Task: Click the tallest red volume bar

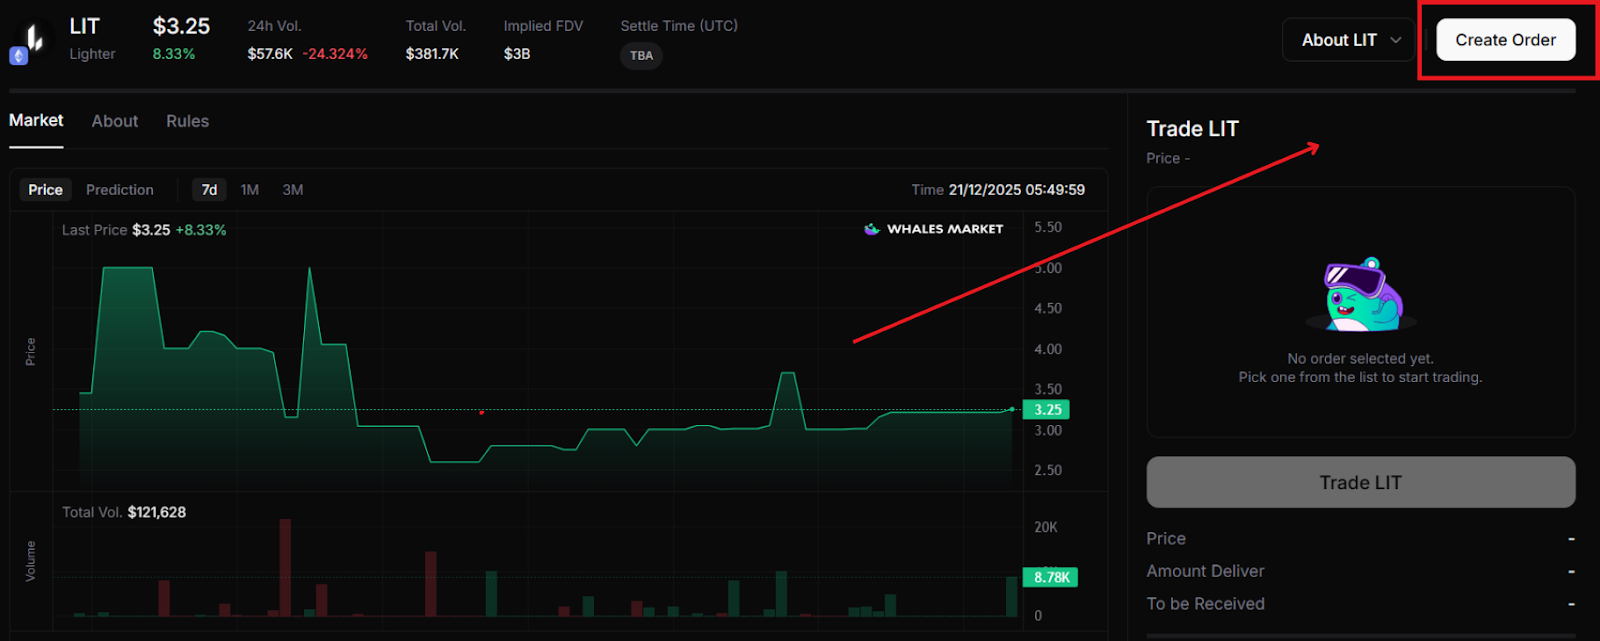Action: coord(285,567)
